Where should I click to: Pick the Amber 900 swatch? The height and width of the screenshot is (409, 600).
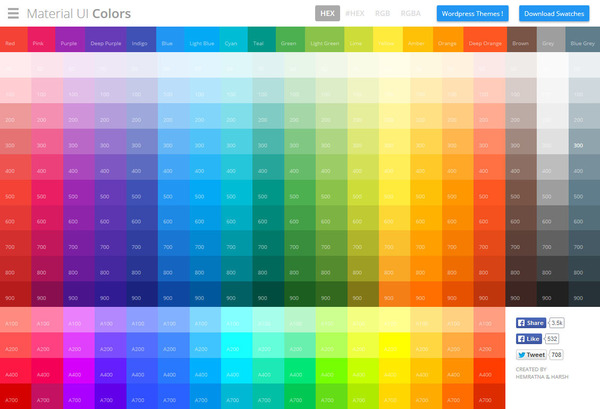pos(426,294)
